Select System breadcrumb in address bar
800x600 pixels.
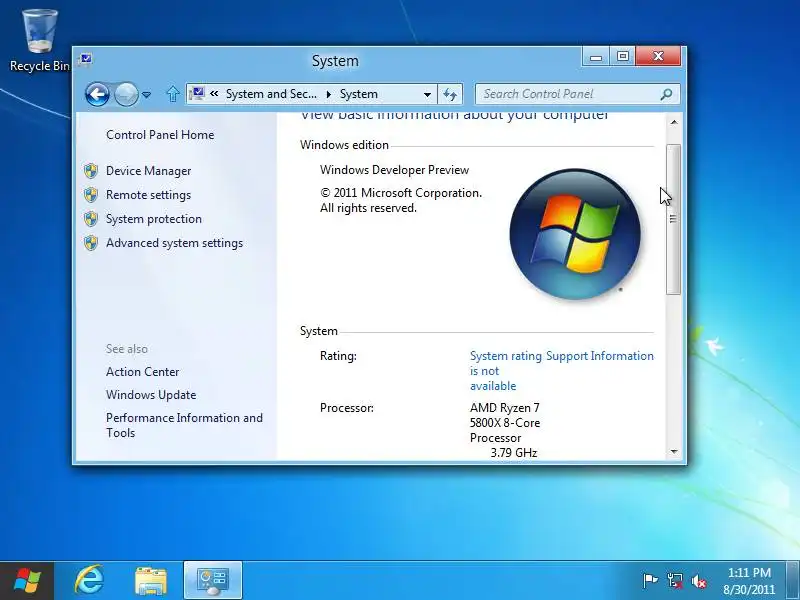coord(359,94)
